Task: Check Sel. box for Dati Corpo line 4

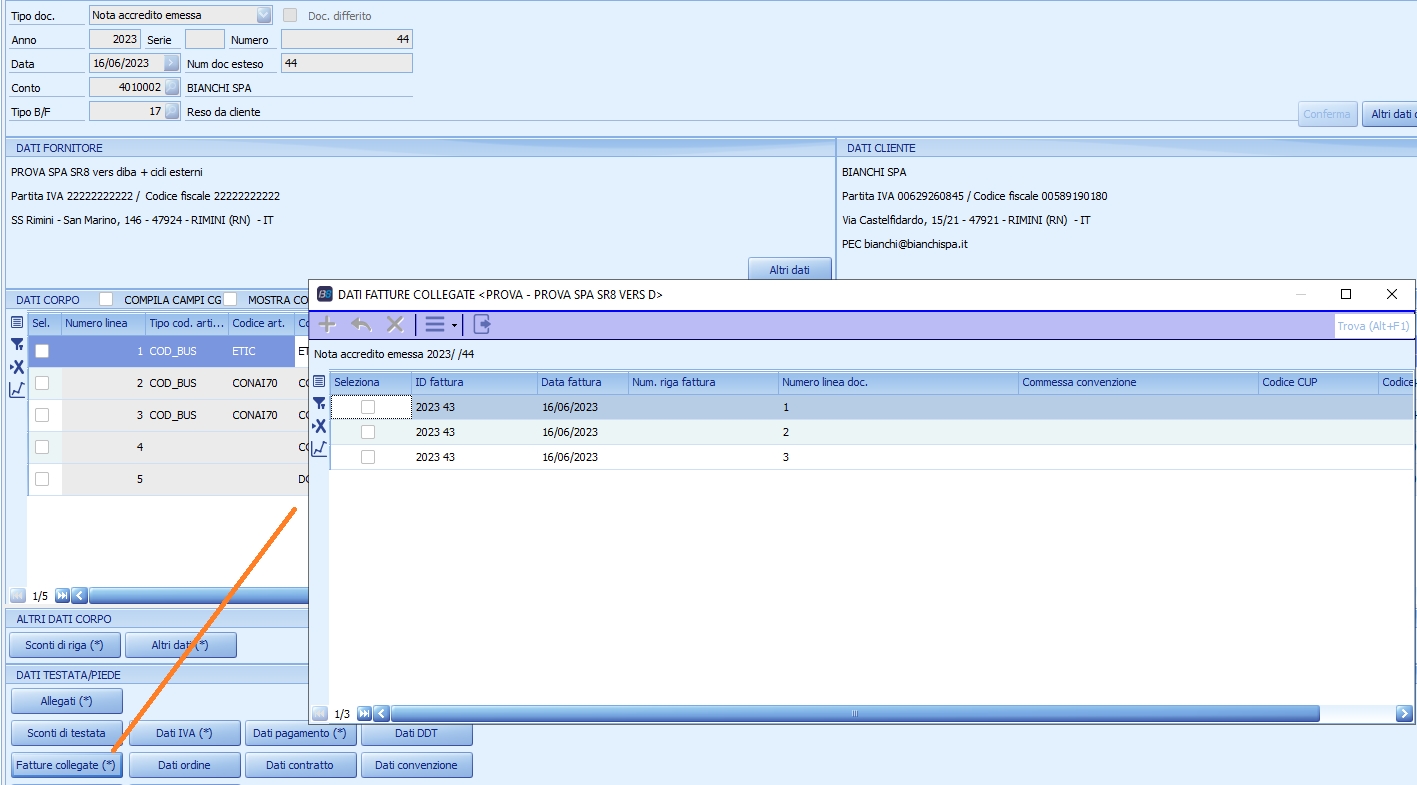Action: click(42, 447)
